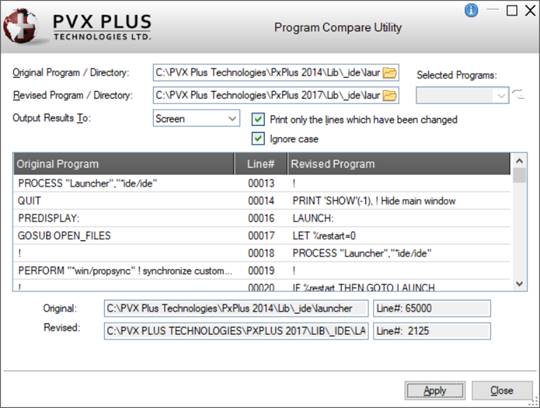Click the refresh icon beside Selected Programs
This screenshot has width=540, height=408.
[x=518, y=94]
